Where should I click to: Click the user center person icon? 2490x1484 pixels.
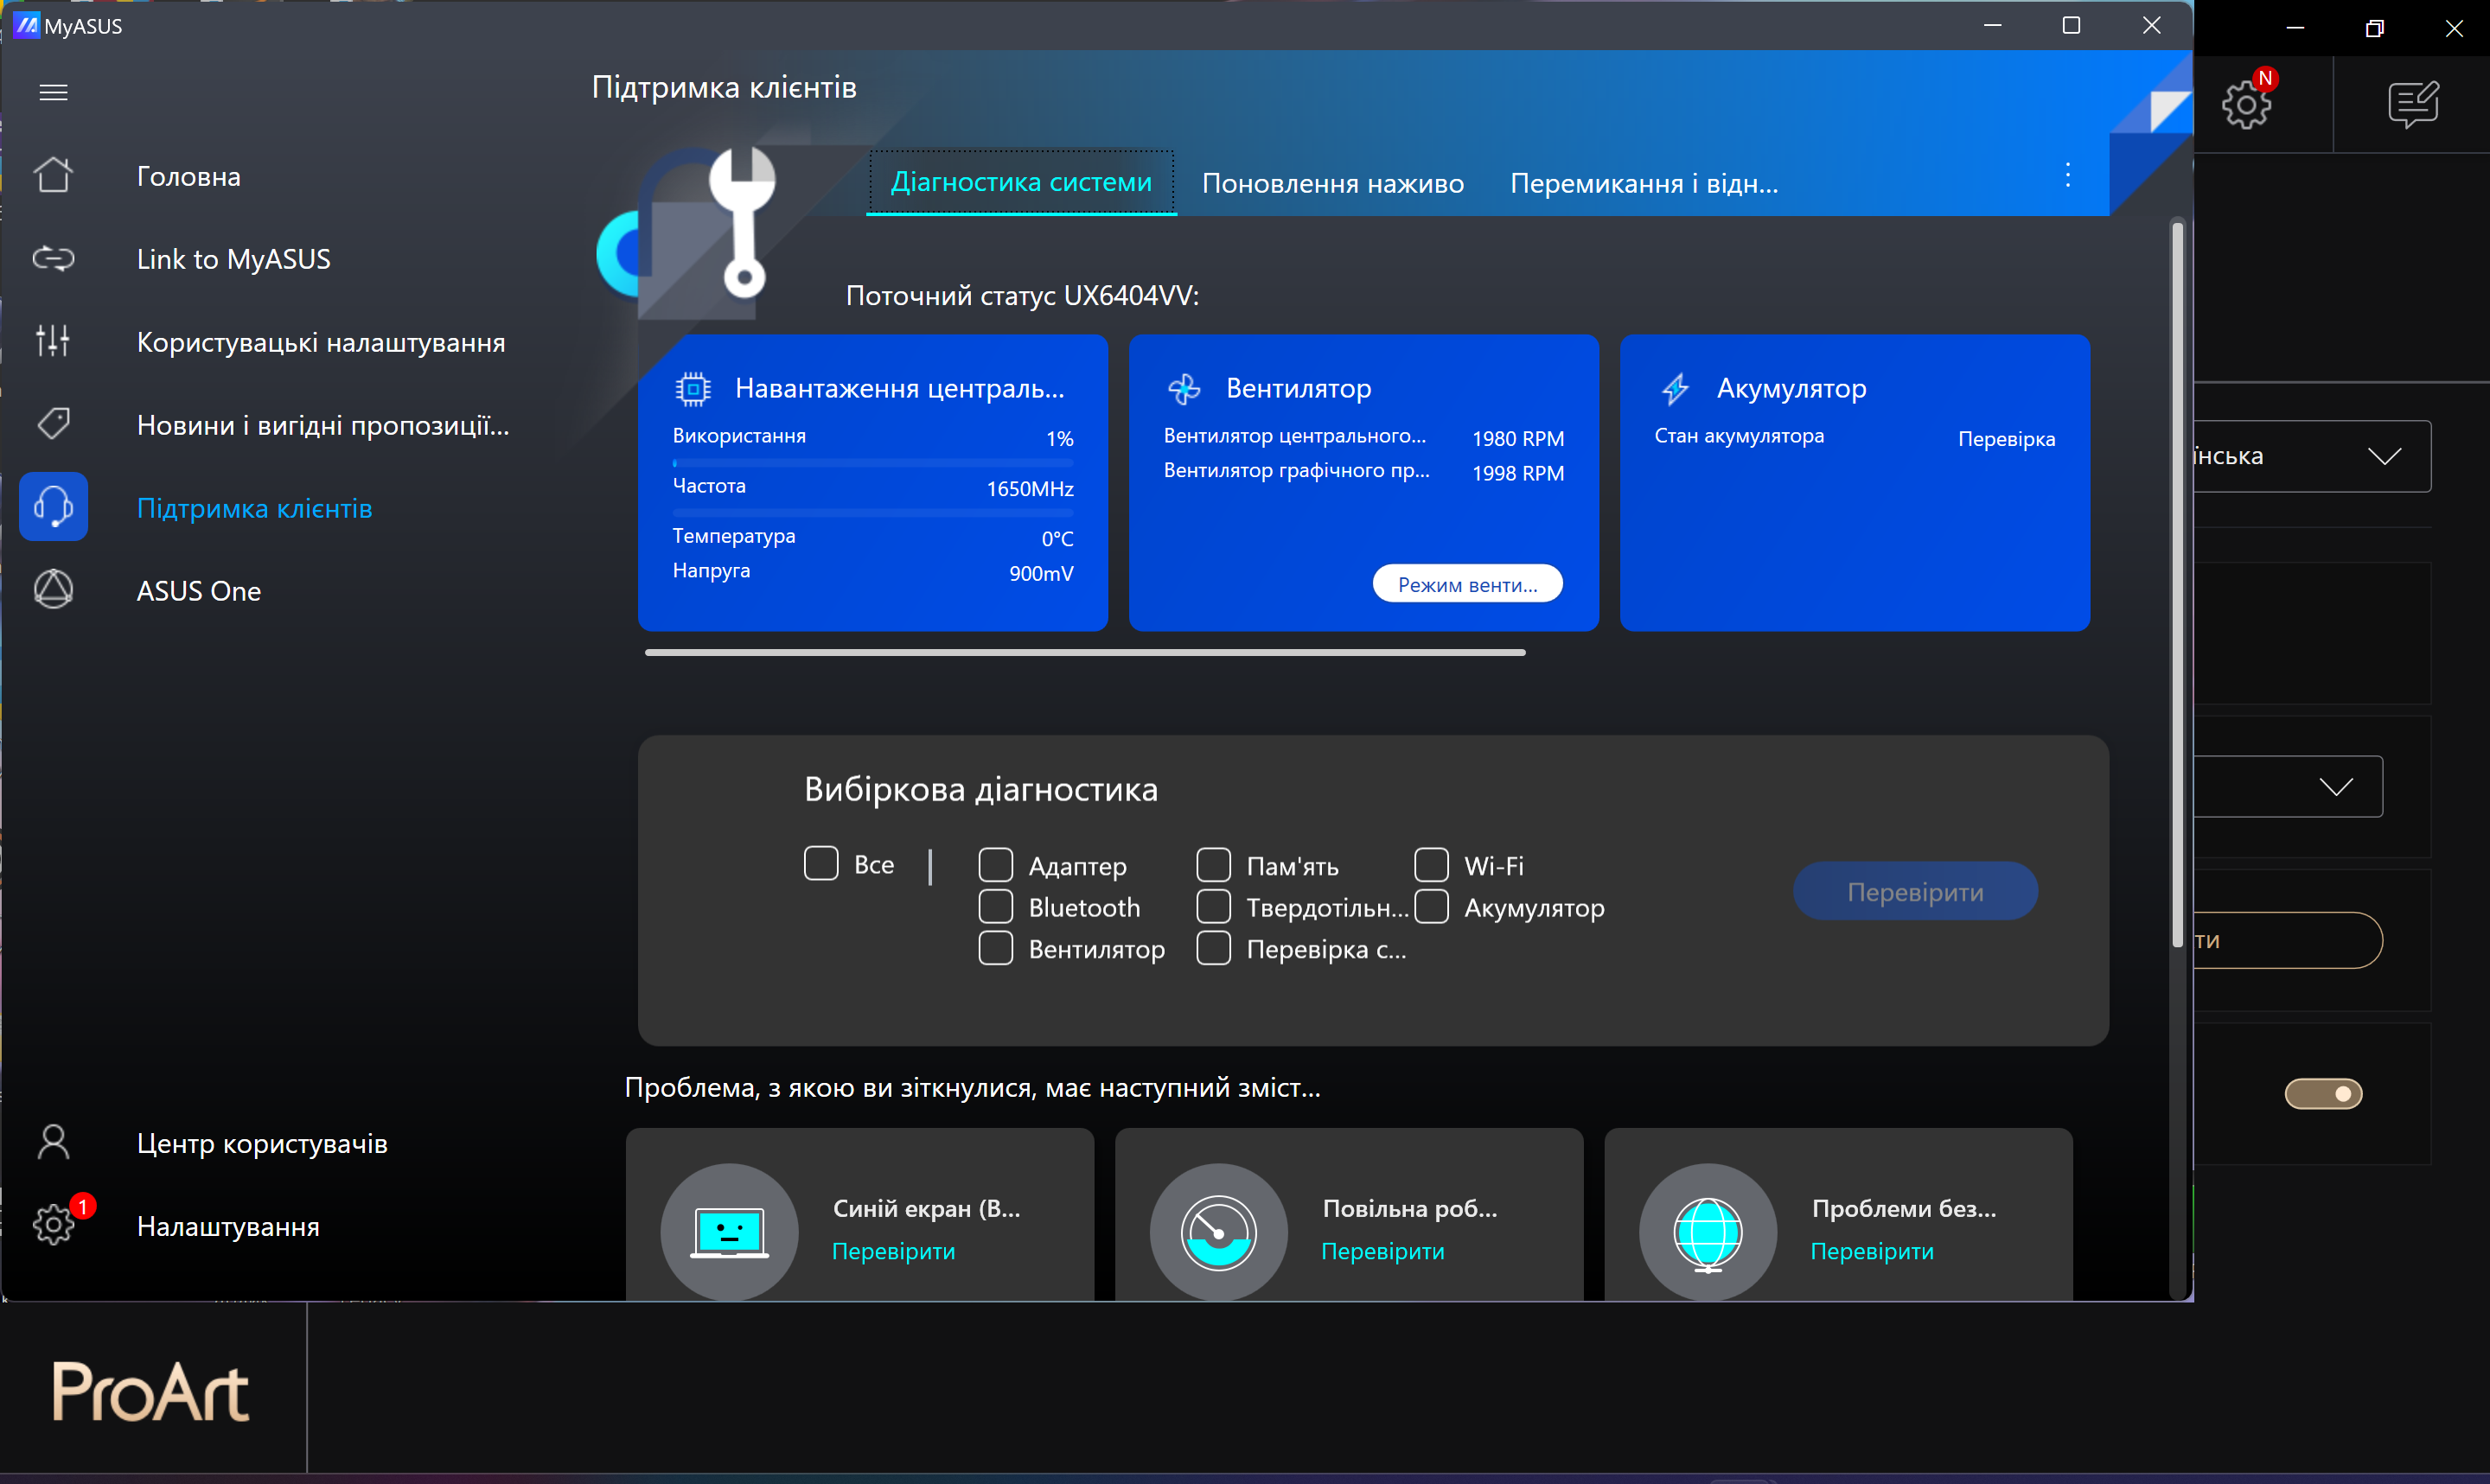(x=53, y=1142)
